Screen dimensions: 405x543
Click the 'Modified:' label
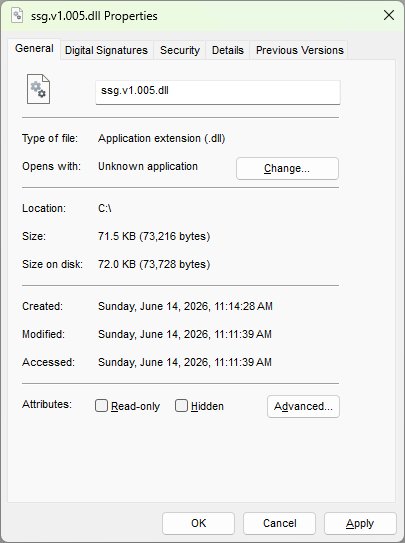click(x=43, y=334)
